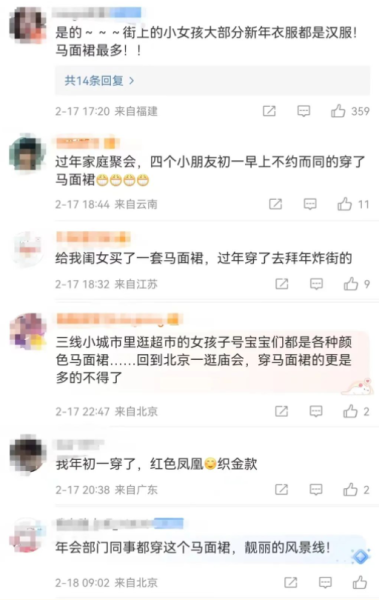
Task: Click the chevron next to 共14条回复
Action: 131,81
